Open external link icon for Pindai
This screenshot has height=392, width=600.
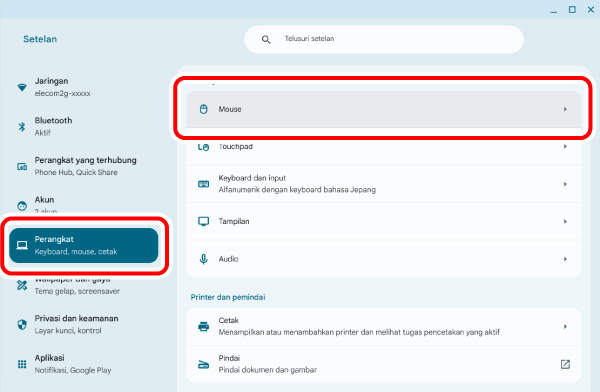pos(565,364)
